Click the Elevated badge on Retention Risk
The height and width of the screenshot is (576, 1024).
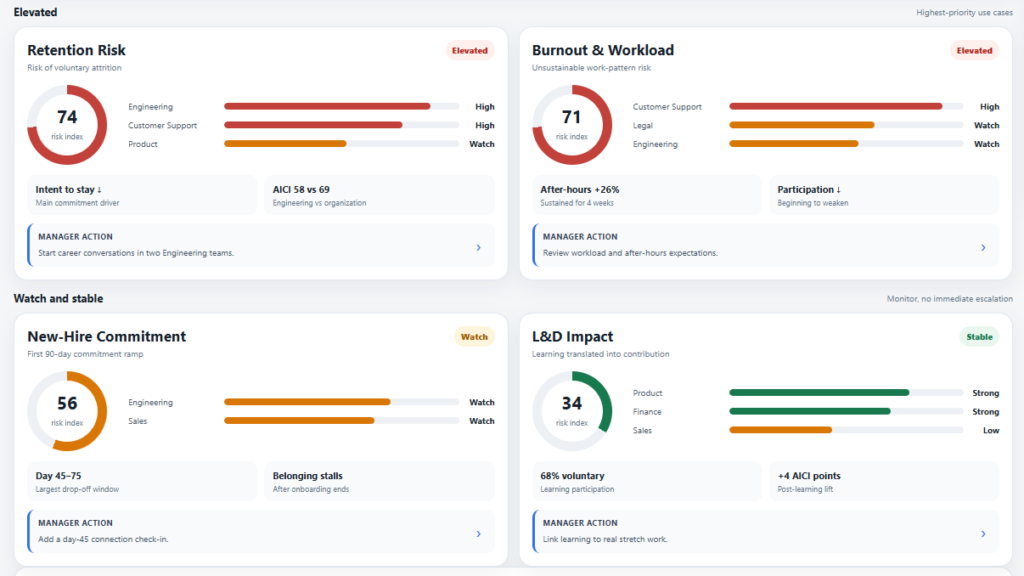[x=470, y=50]
